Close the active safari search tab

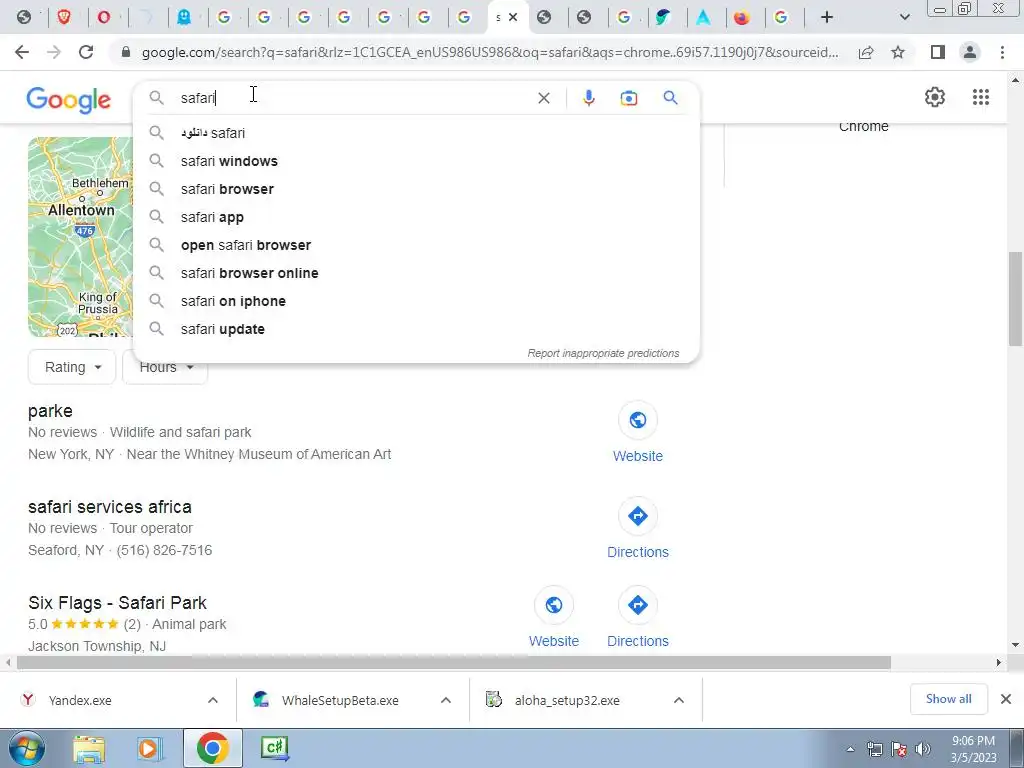513,18
